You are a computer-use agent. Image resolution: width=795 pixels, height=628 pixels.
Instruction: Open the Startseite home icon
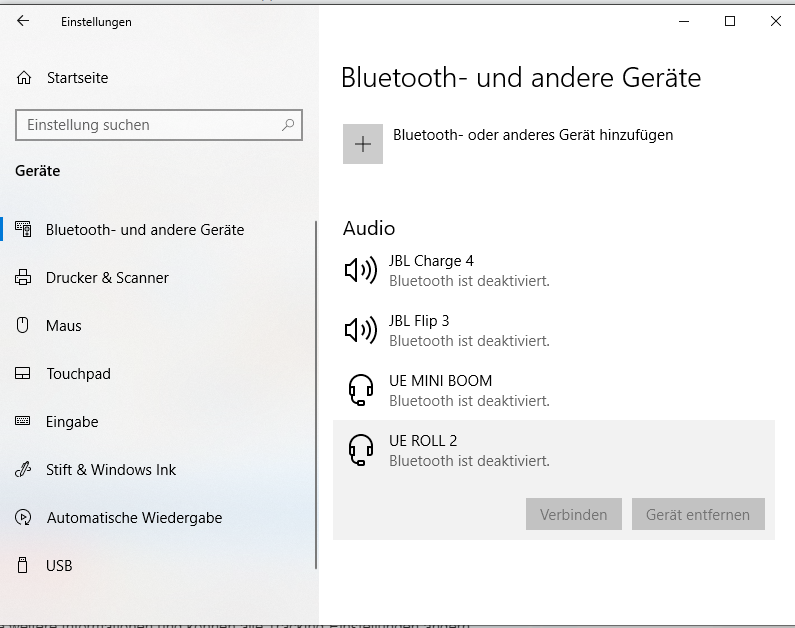click(24, 78)
